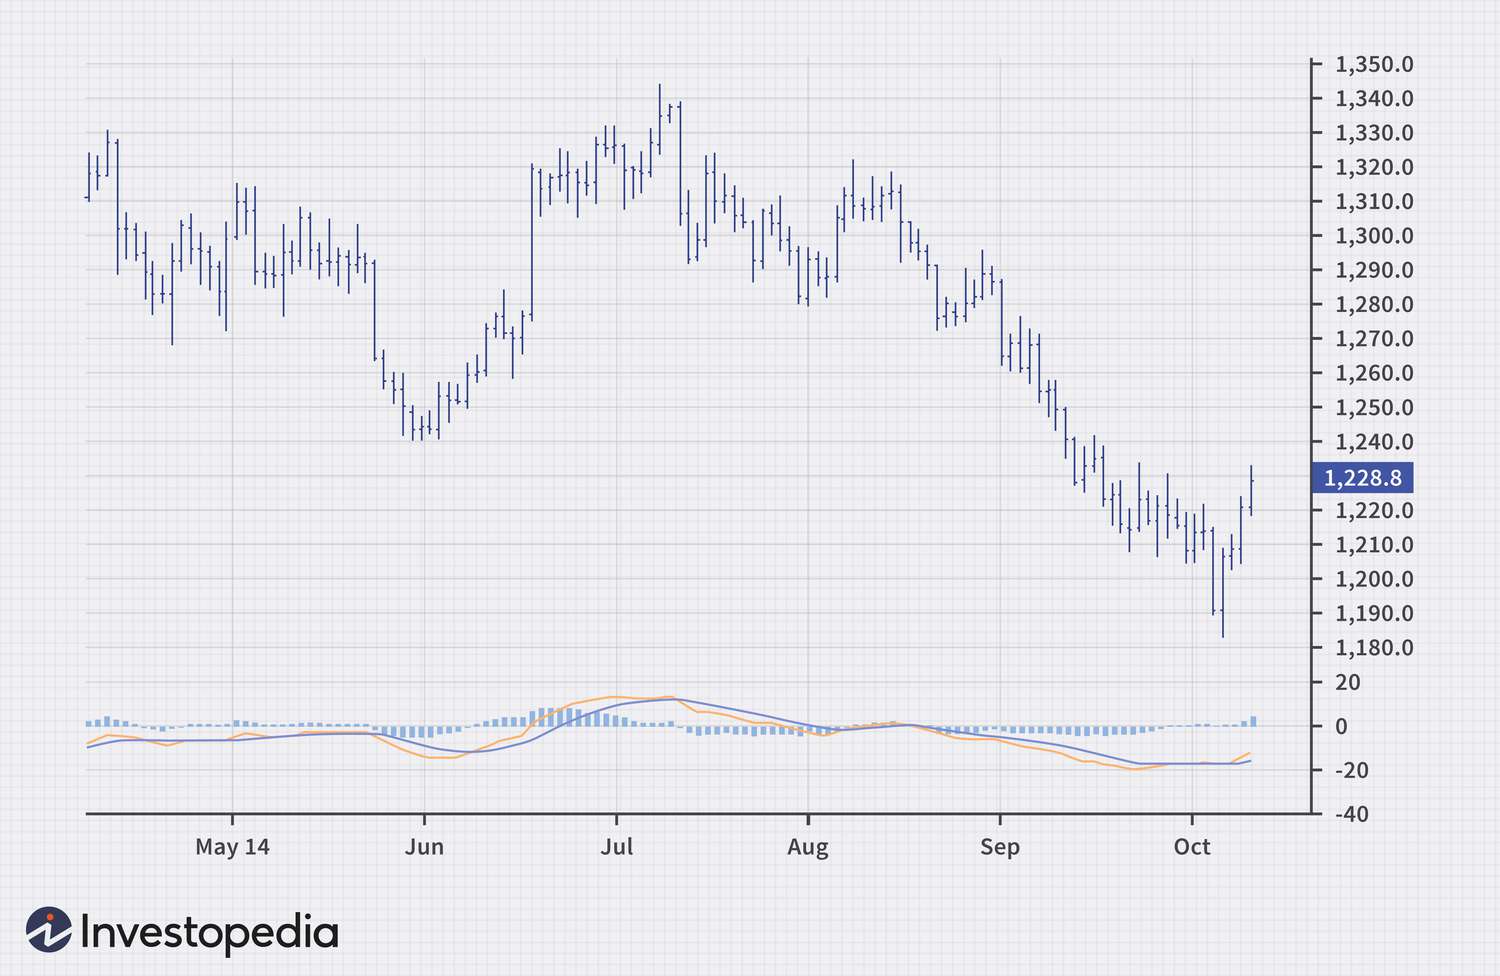Click the 1,330.0 price axis label
This screenshot has width=1500, height=976.
(x=1375, y=133)
